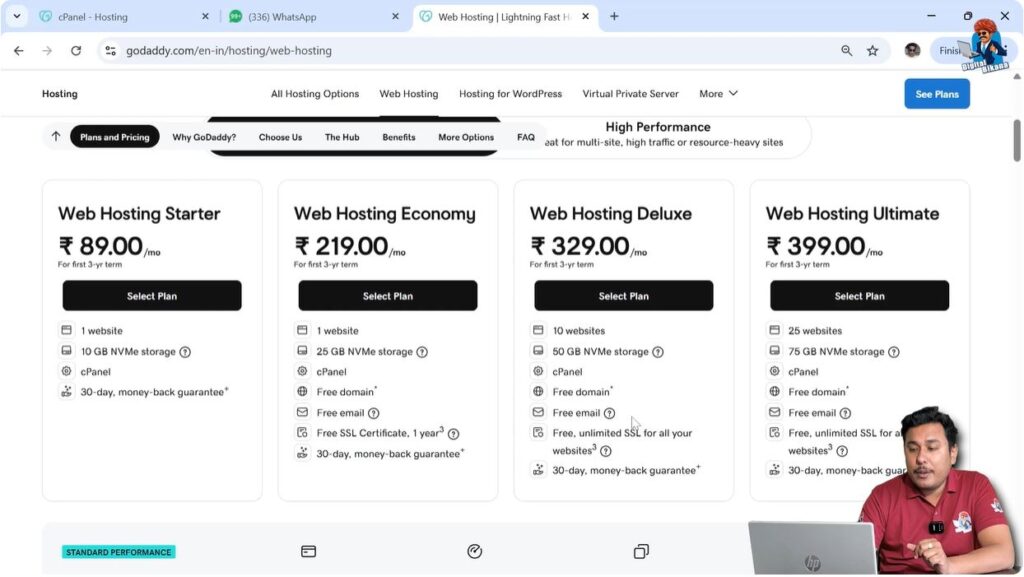Click 10 websites in Deluxe plan
The width and height of the screenshot is (1024, 577).
(579, 331)
